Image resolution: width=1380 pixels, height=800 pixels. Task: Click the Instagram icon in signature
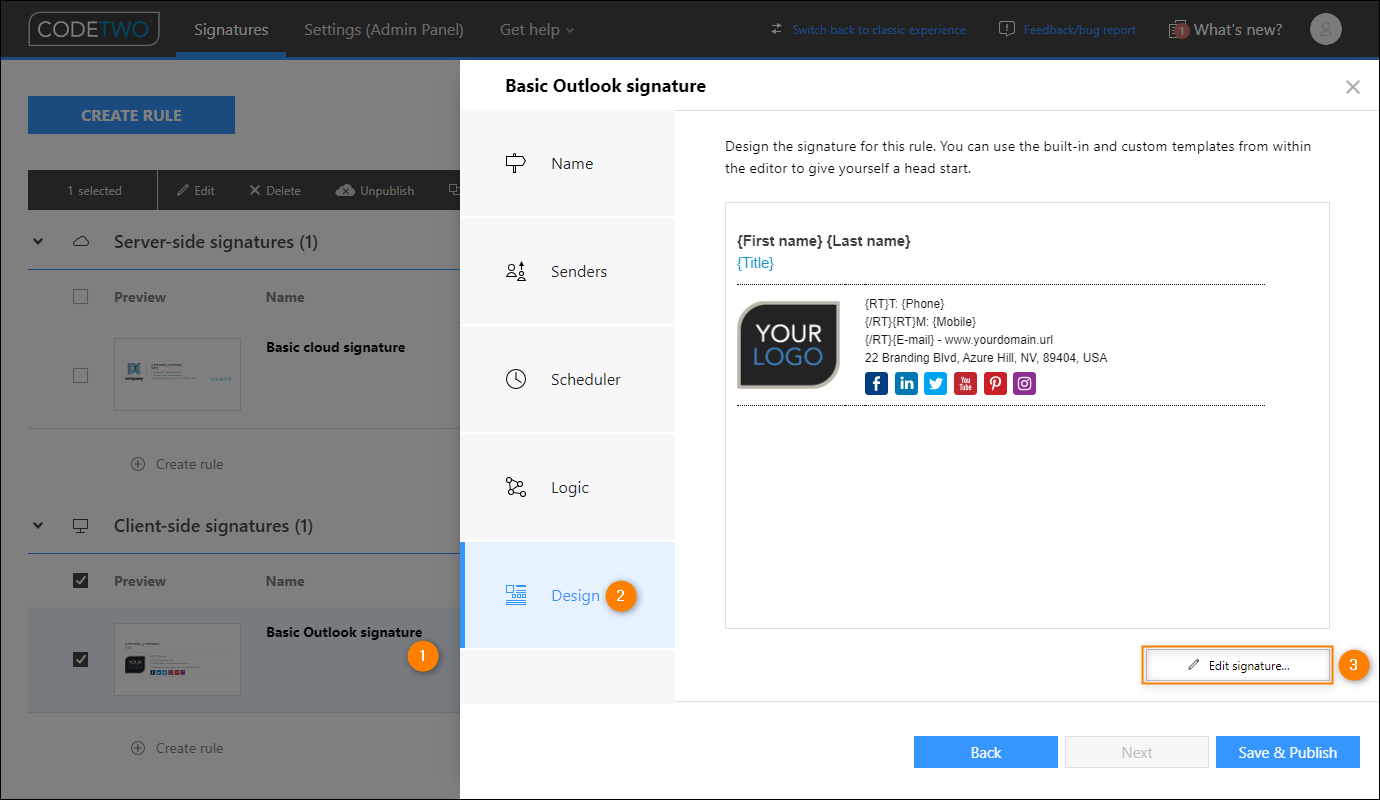point(1024,383)
